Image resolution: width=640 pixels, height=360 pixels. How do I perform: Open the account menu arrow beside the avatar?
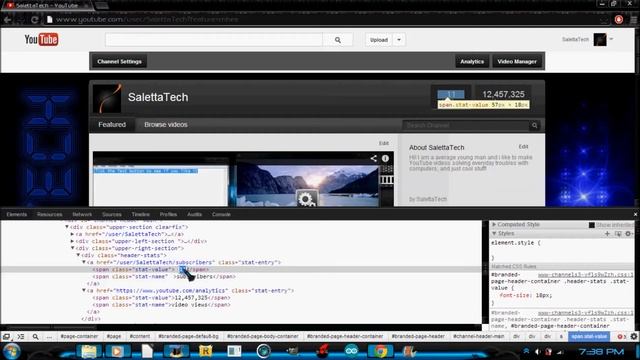(x=611, y=39)
